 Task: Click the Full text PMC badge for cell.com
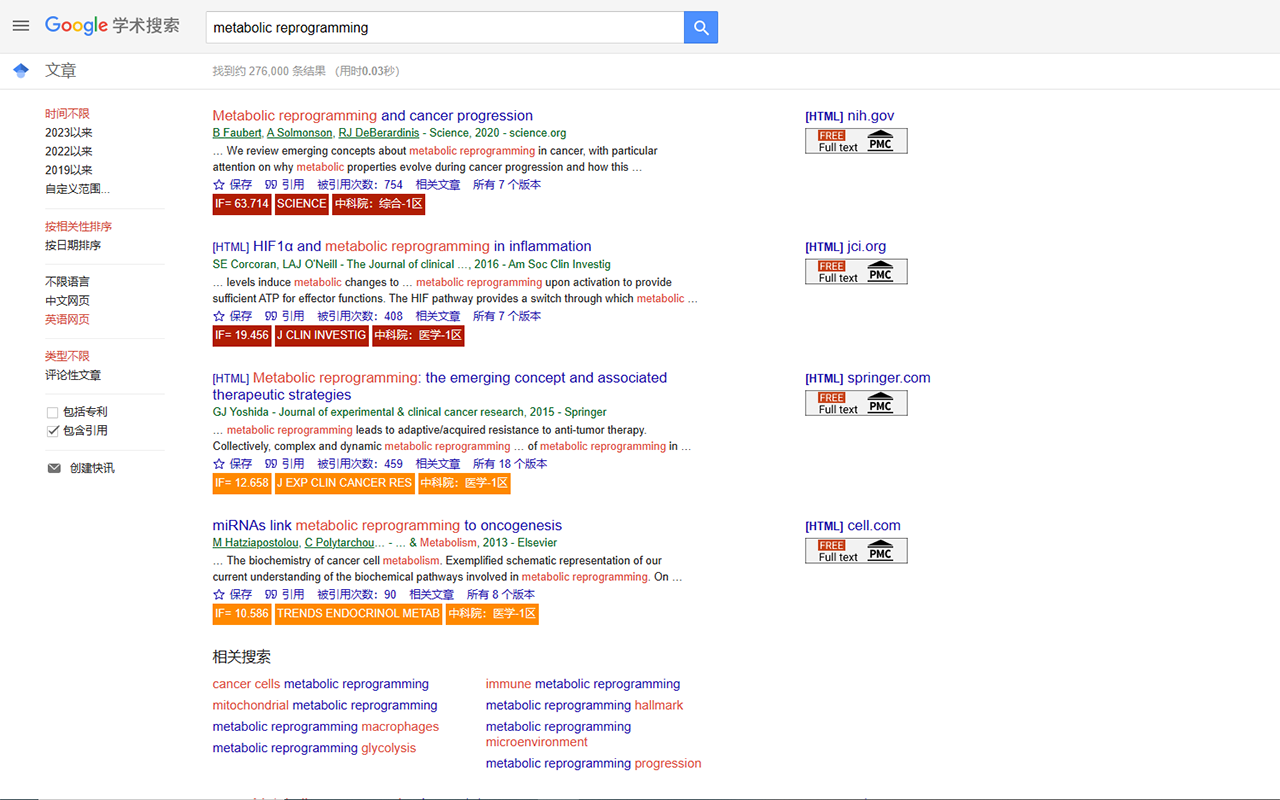coord(856,550)
